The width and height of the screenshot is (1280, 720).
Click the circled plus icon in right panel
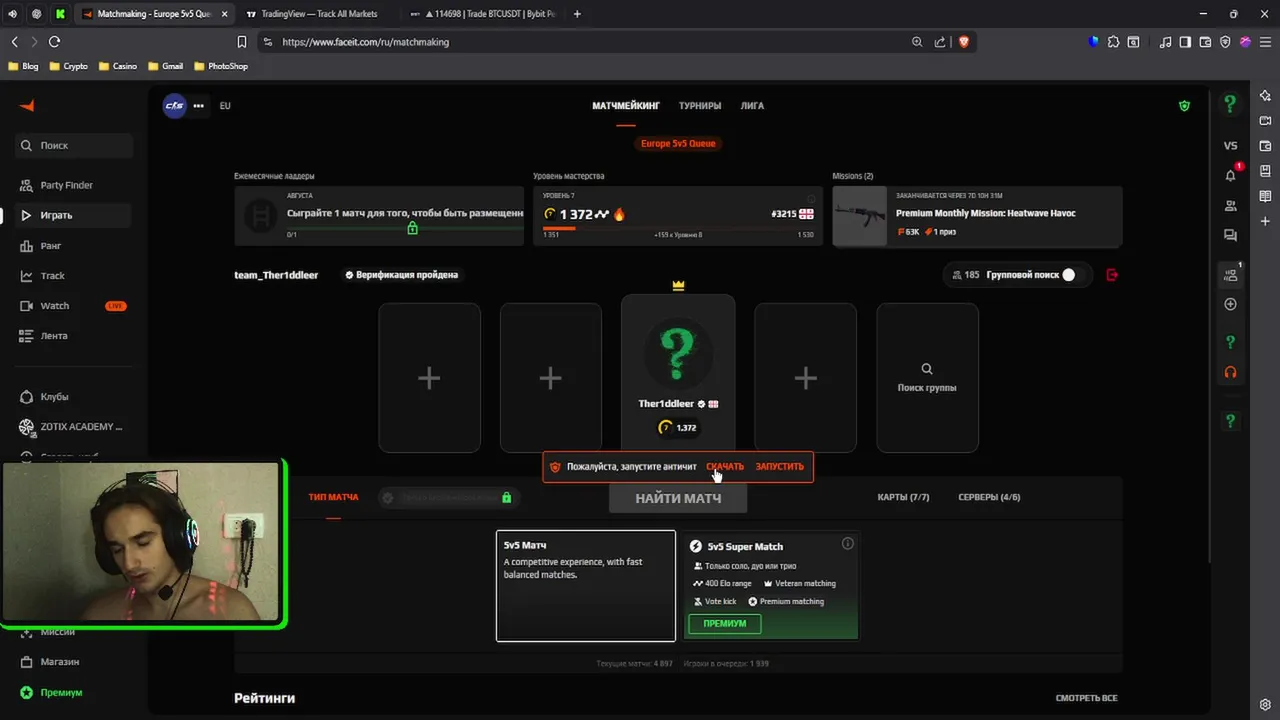[1231, 304]
